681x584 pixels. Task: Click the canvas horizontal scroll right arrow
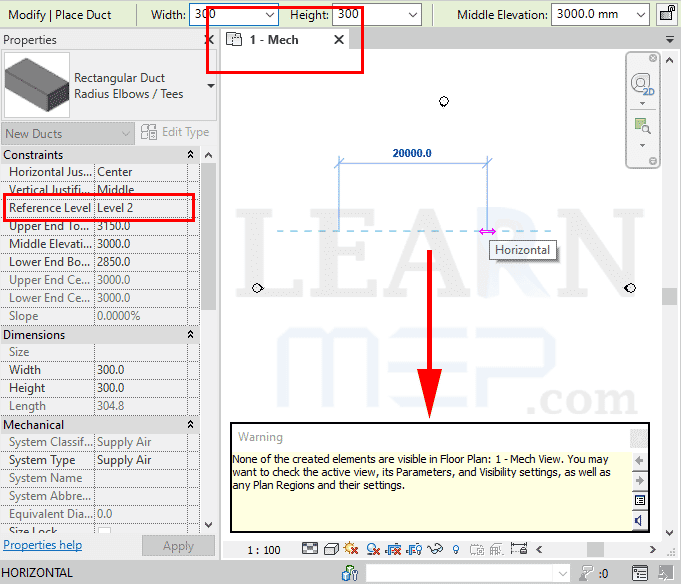[x=652, y=550]
